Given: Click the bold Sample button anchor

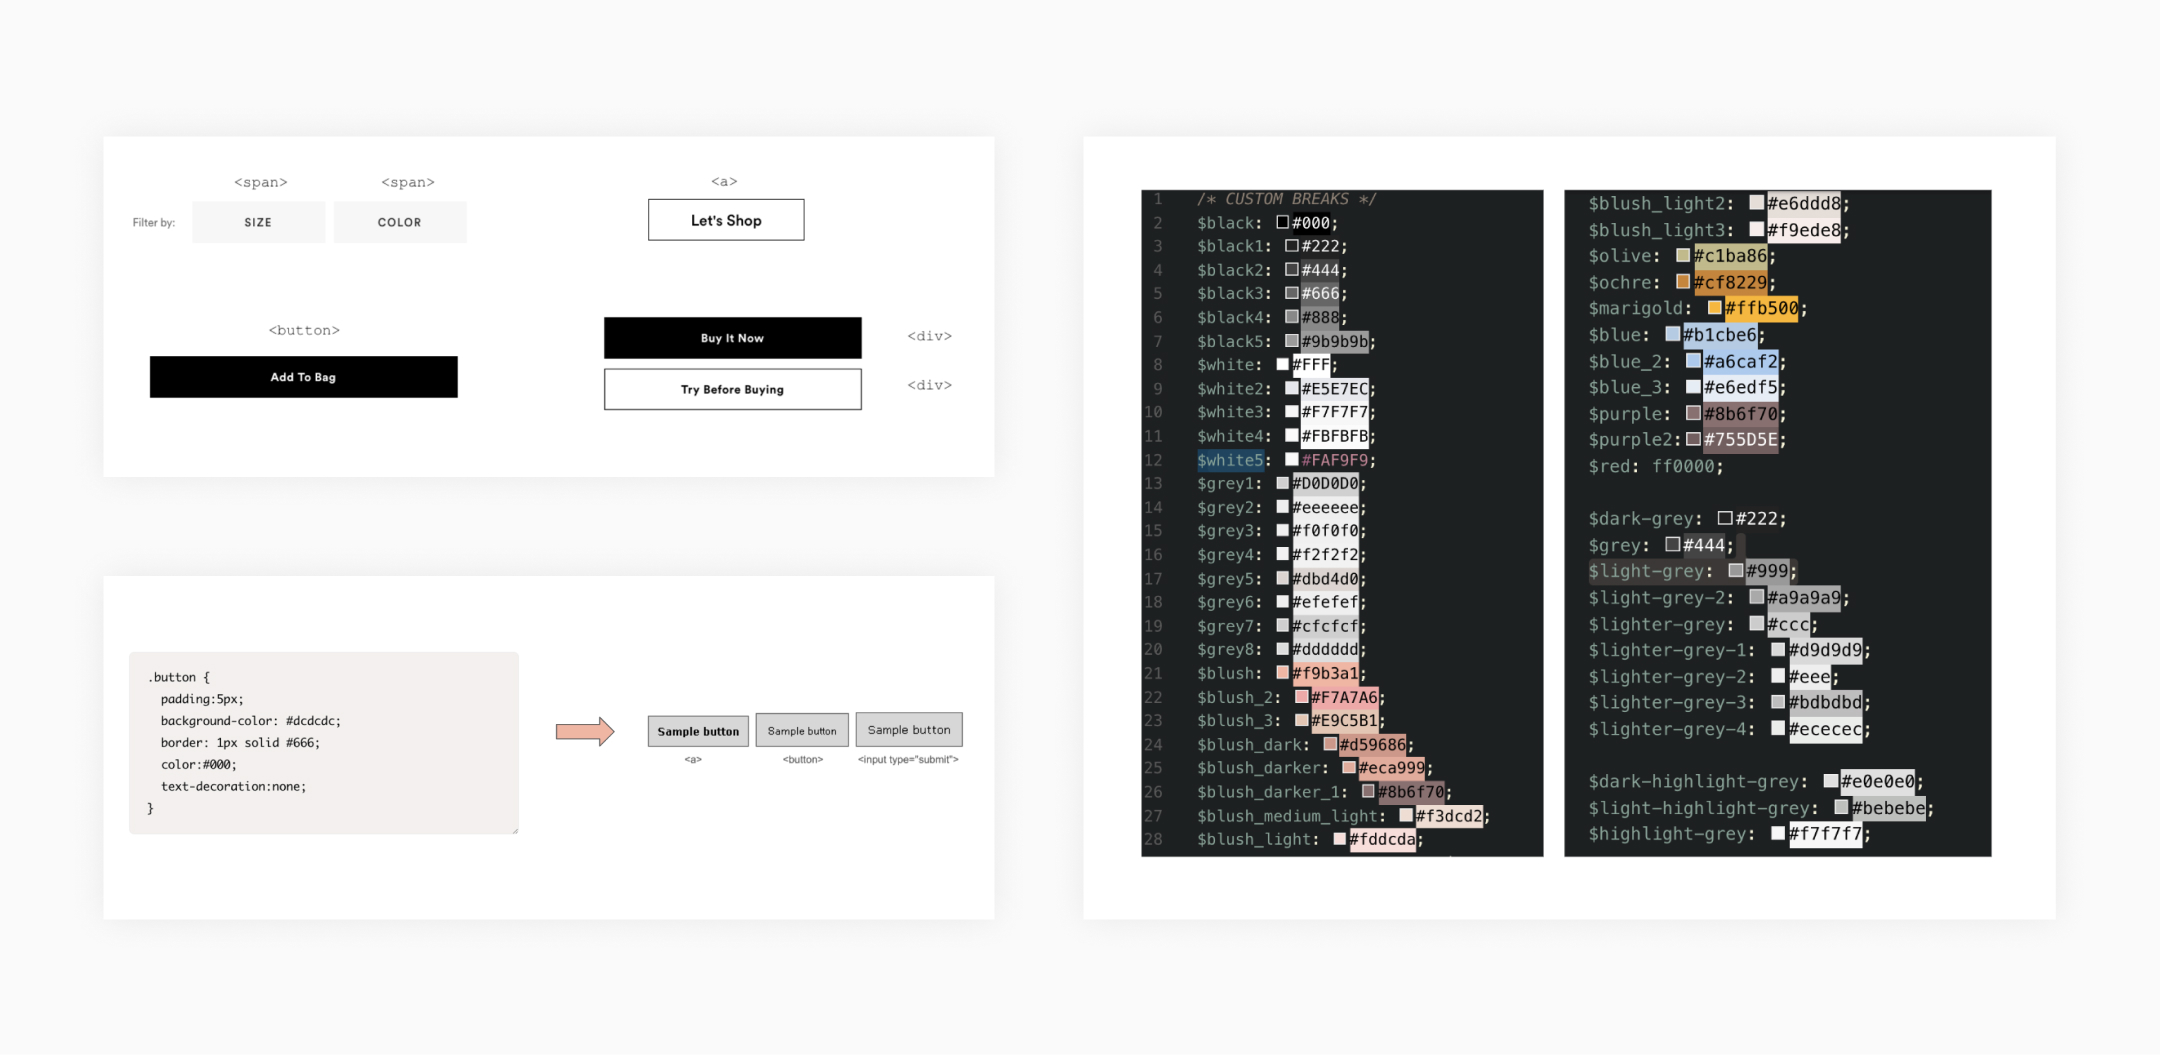Looking at the screenshot, I should 698,731.
